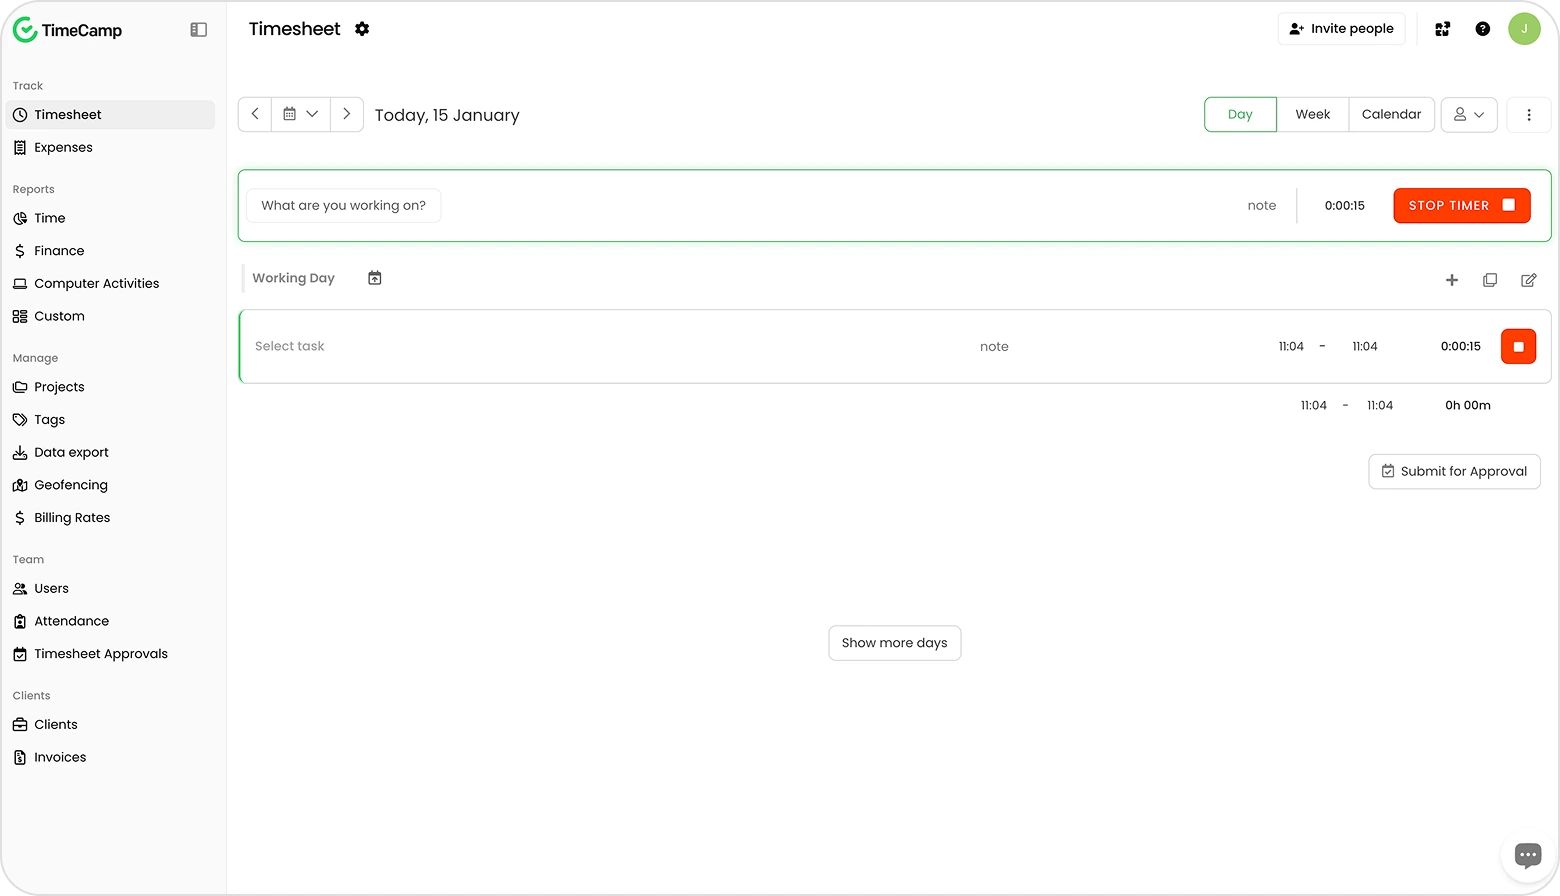
Task: Open the user selector dropdown
Action: 1469,114
